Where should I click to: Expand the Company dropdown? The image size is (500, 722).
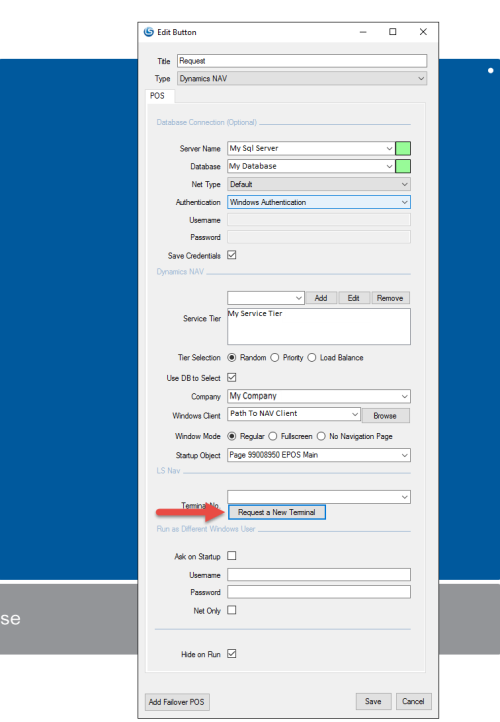coord(319,396)
